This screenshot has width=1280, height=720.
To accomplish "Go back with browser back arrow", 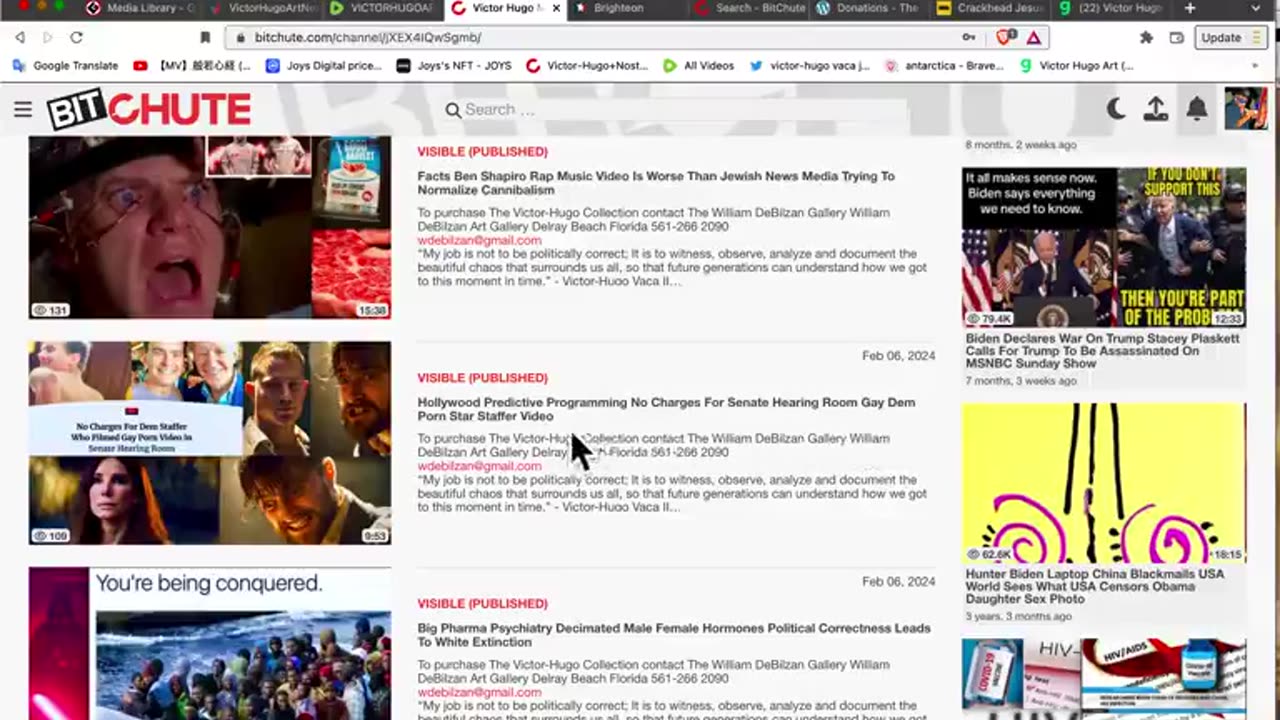I will tap(20, 37).
